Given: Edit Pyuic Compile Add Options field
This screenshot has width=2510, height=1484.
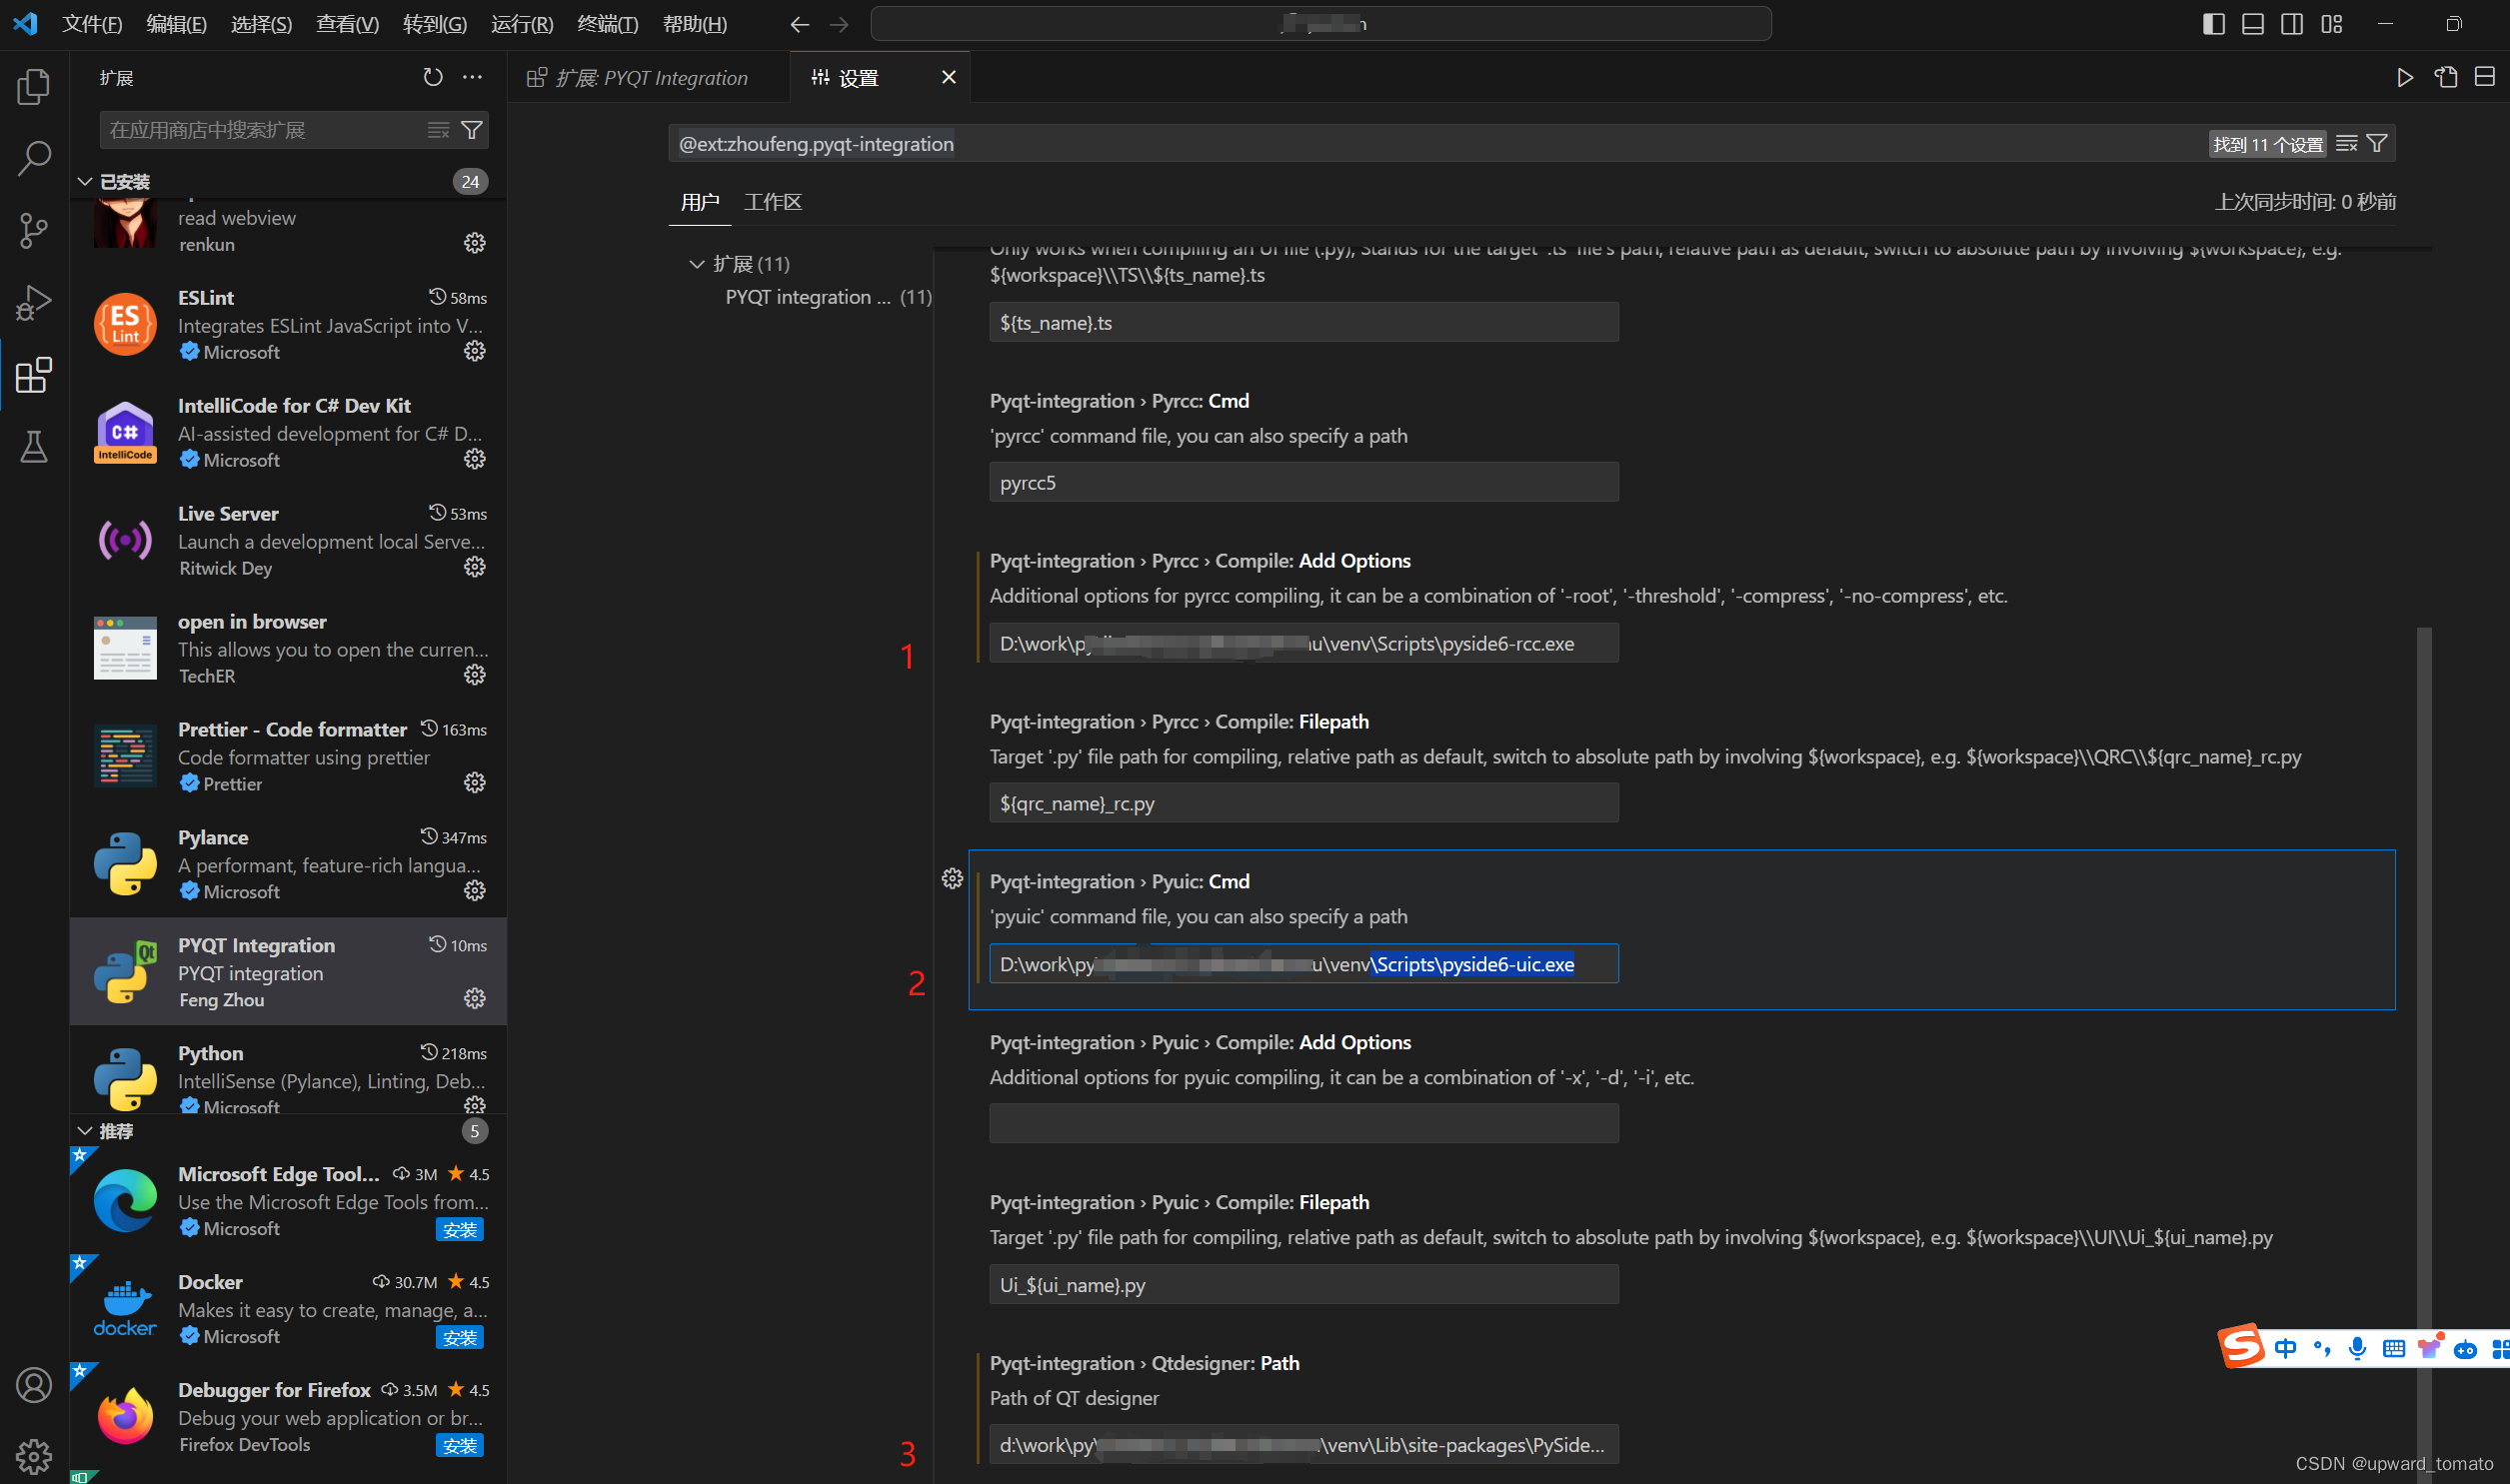Looking at the screenshot, I should (x=1304, y=1123).
